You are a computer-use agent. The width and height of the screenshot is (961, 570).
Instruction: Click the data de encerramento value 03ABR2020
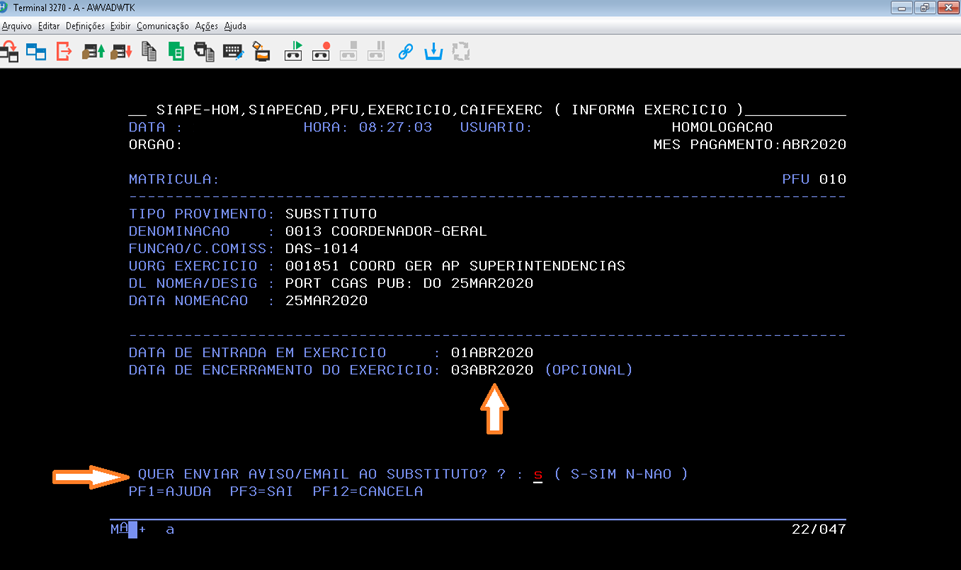click(492, 370)
